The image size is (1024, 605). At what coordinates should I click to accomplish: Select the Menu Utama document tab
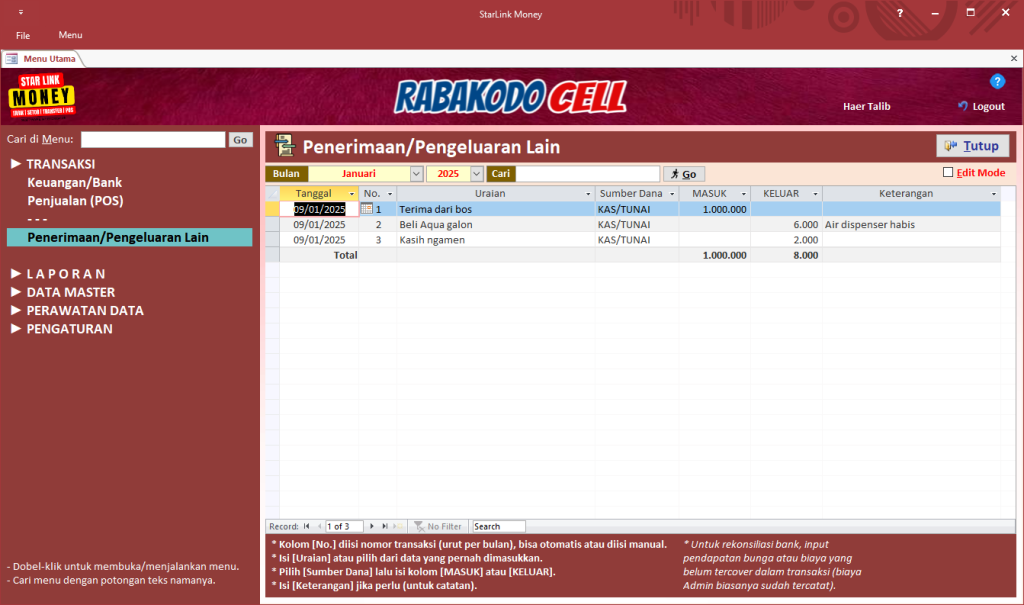pyautogui.click(x=42, y=59)
